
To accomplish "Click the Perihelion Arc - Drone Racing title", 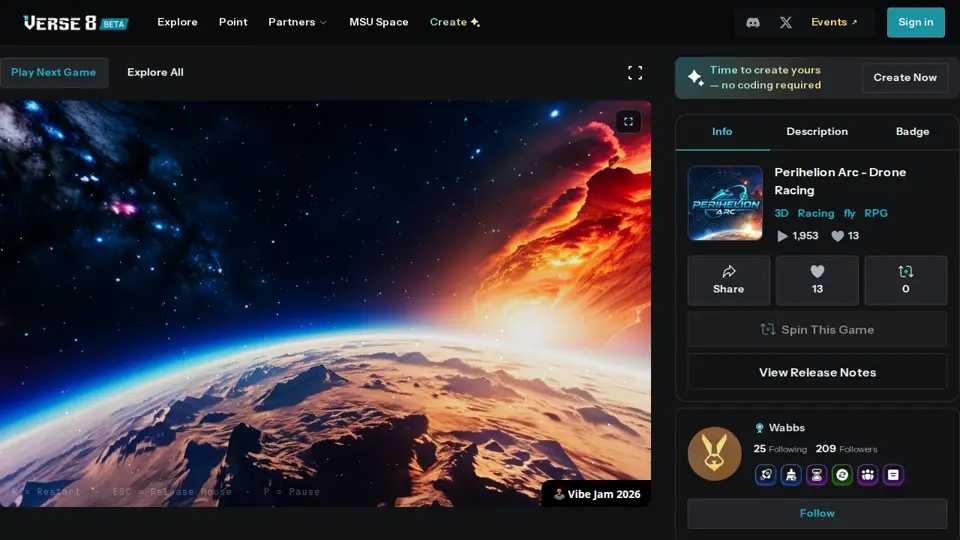I will 840,181.
